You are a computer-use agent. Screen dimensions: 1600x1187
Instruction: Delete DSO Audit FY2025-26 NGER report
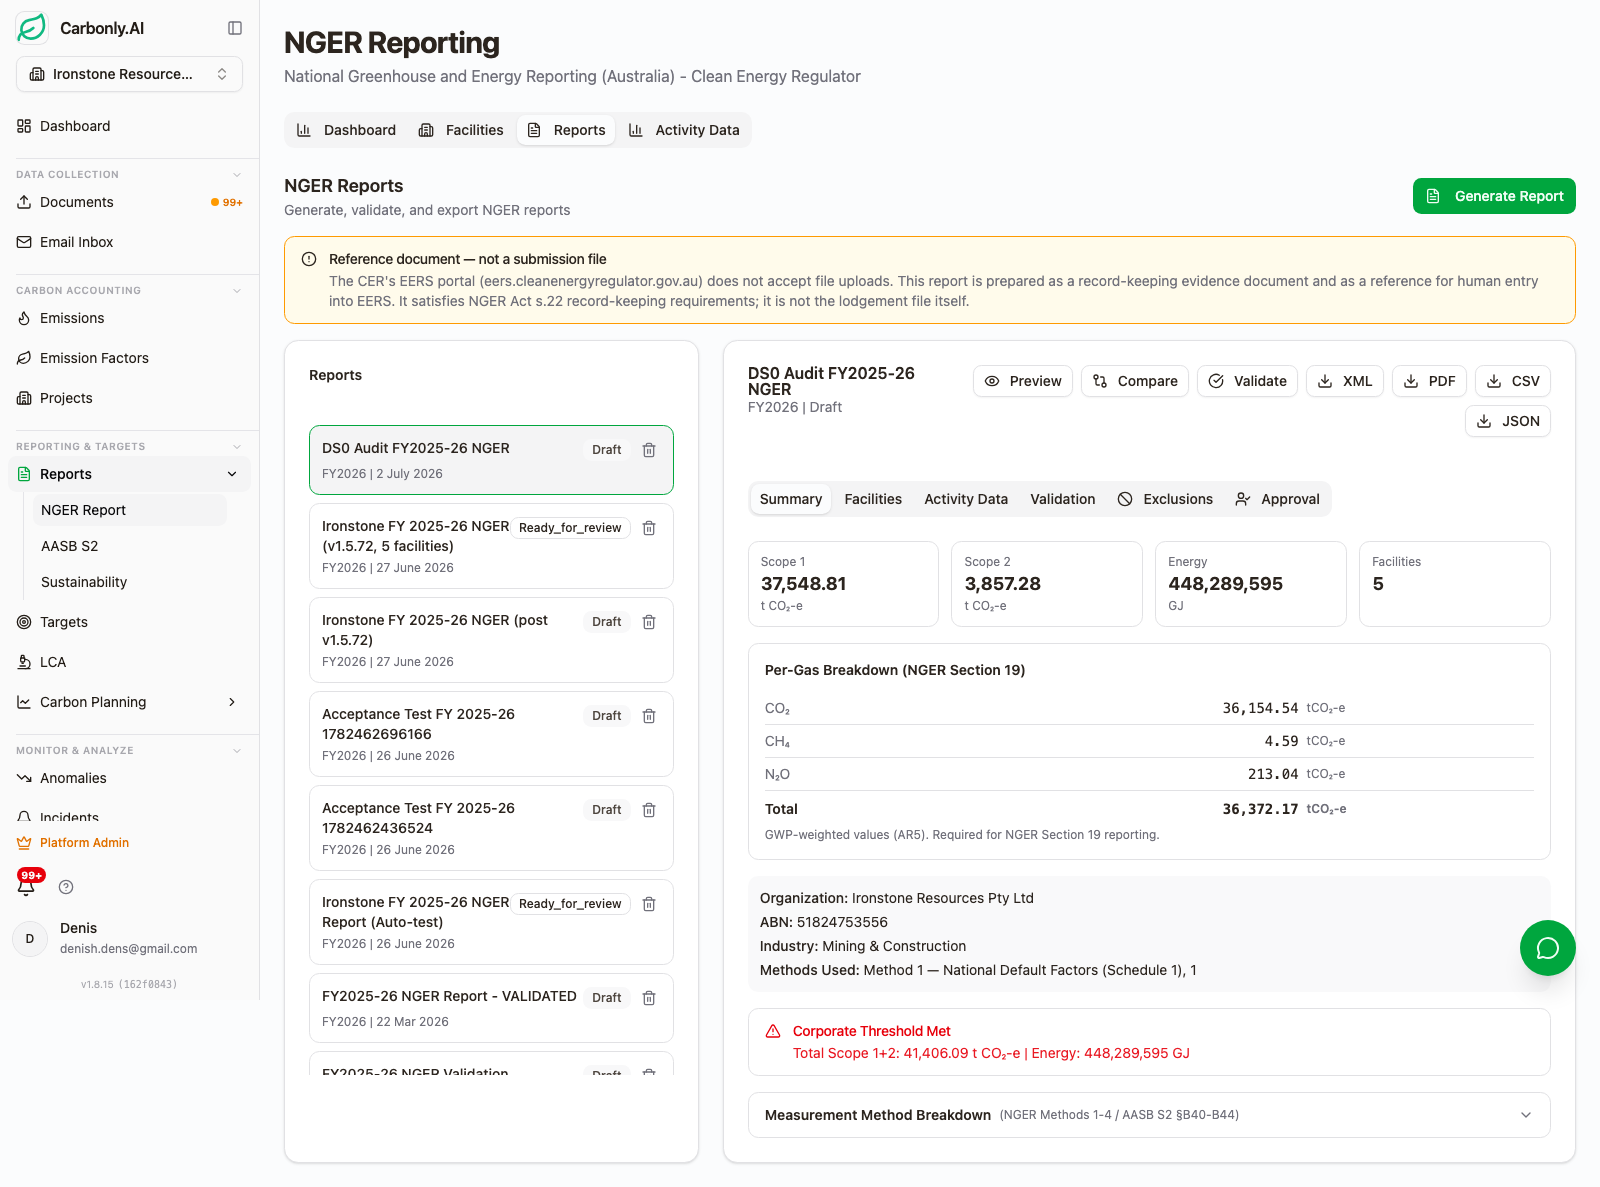[649, 450]
